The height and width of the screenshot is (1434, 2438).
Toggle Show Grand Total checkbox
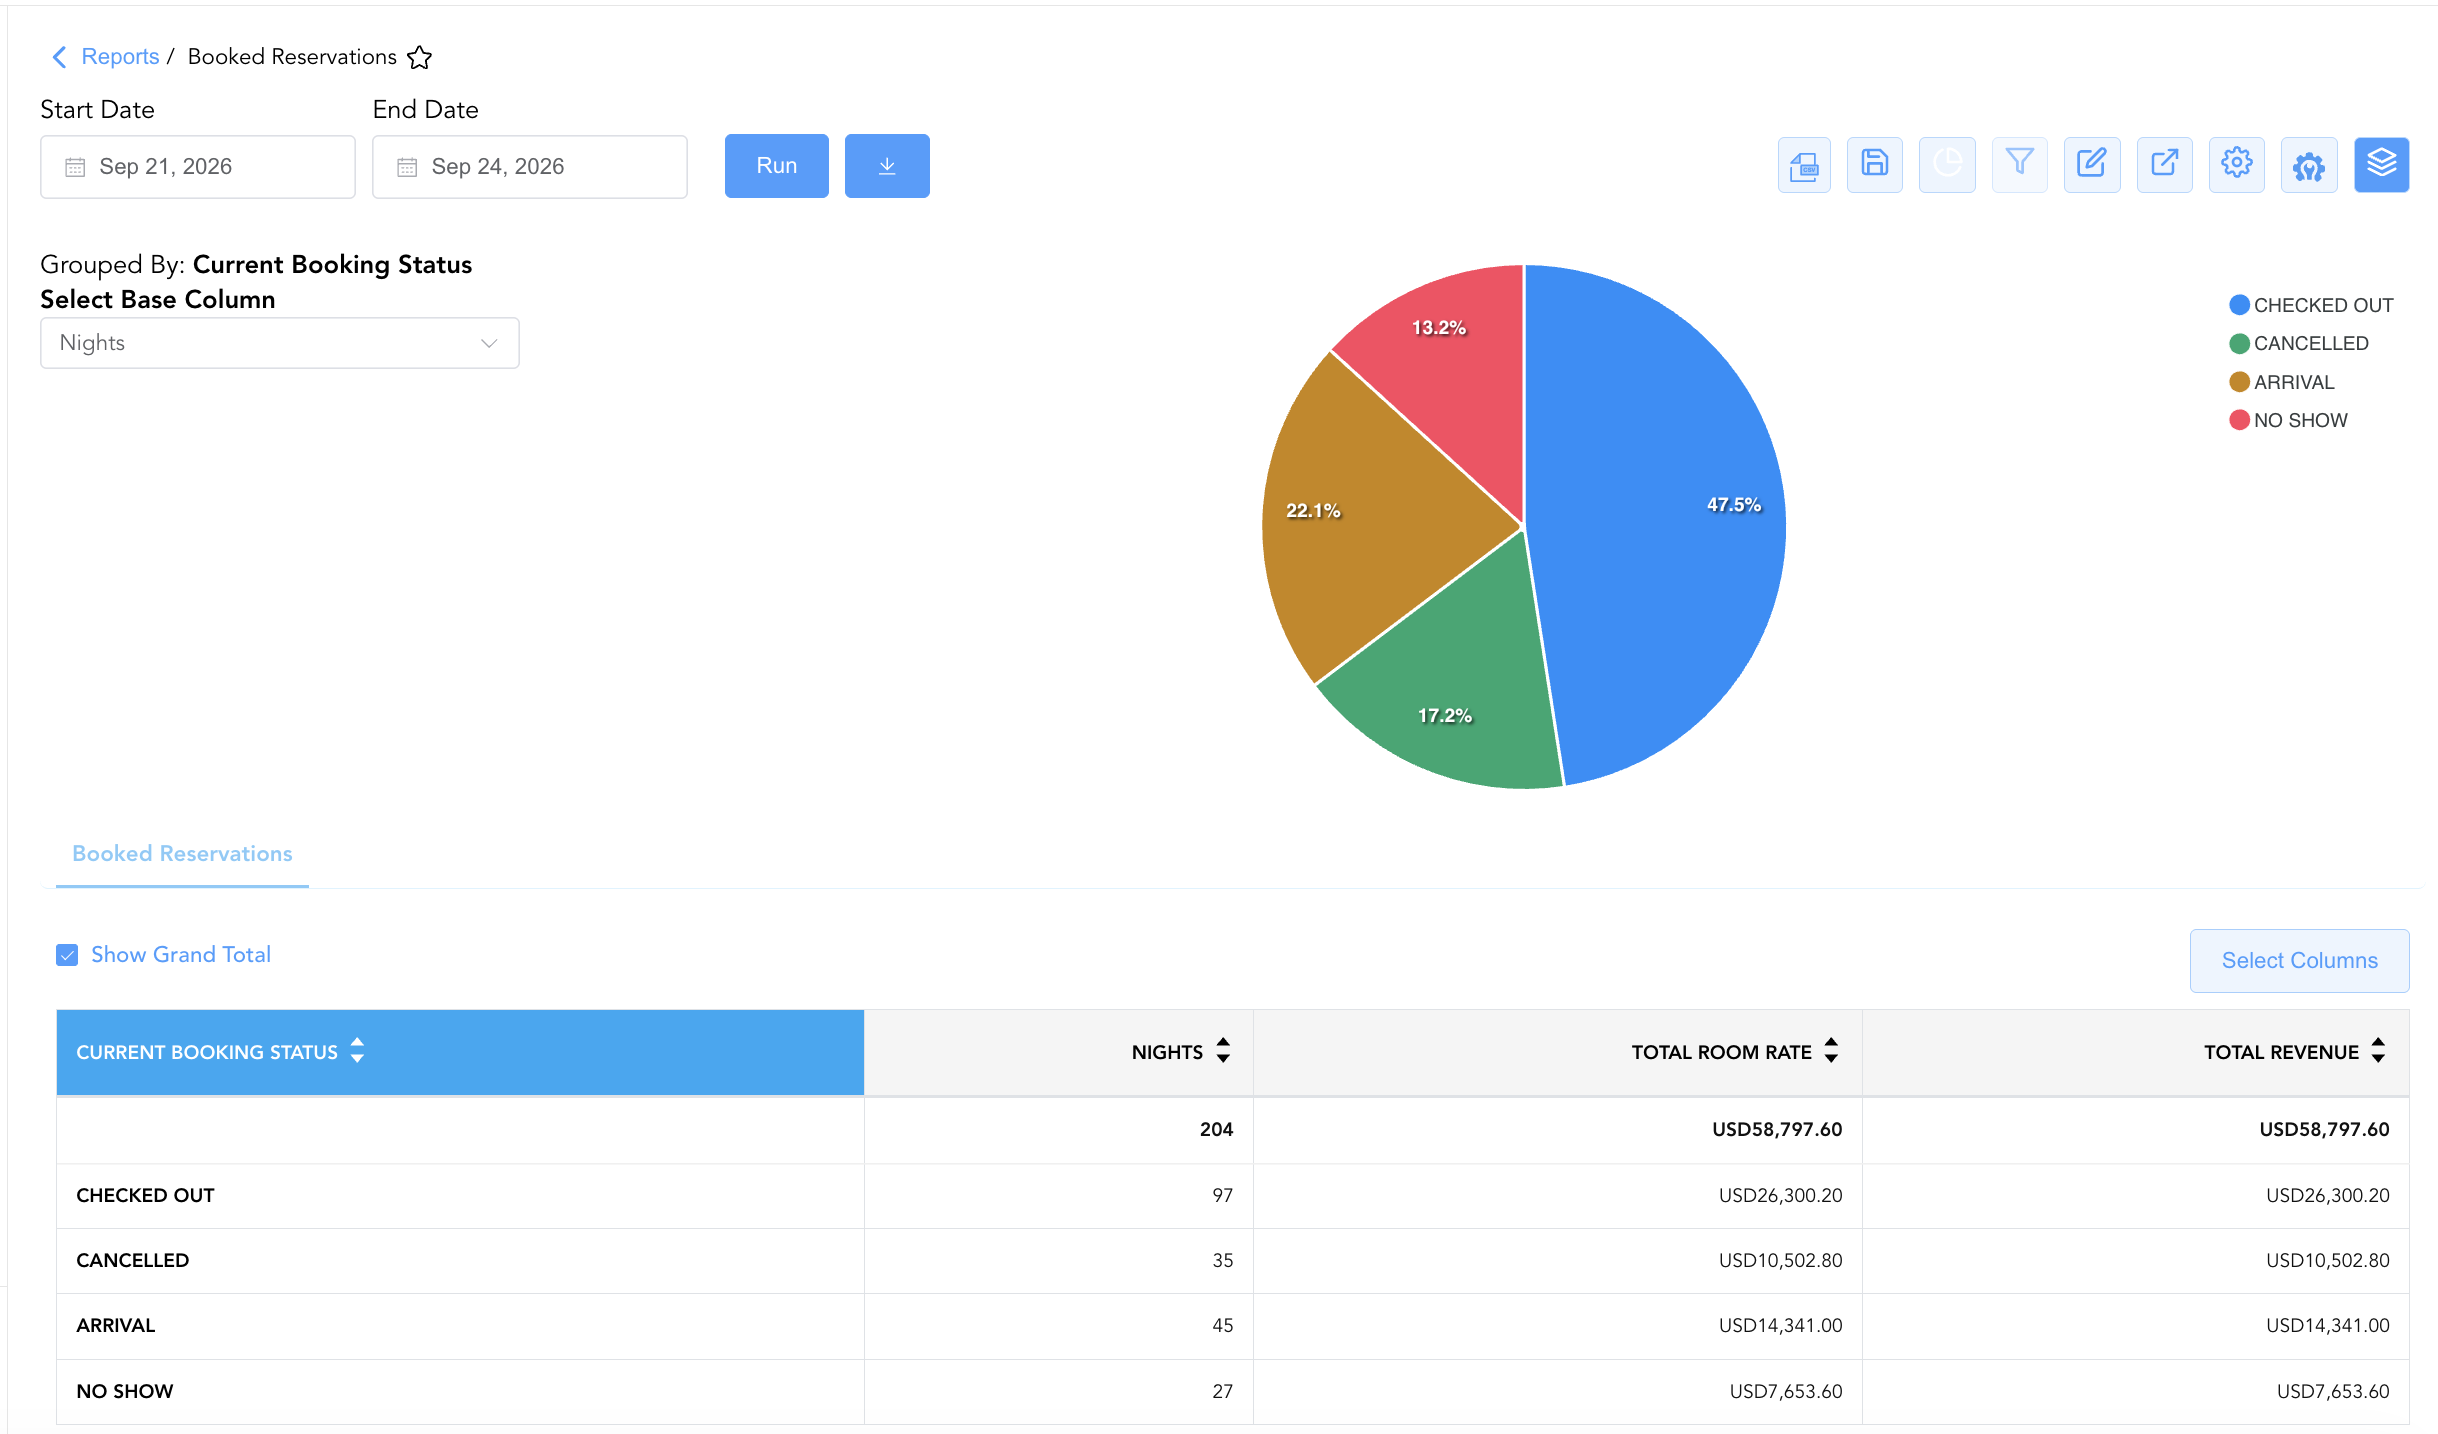click(x=67, y=955)
